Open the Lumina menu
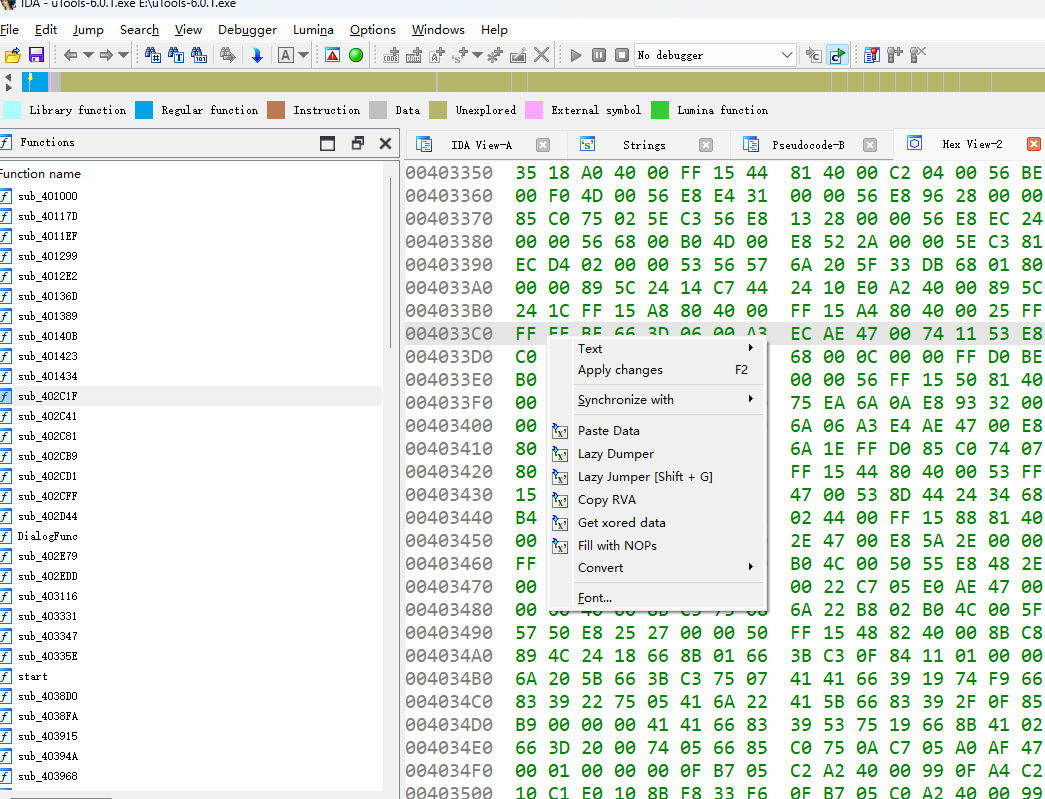This screenshot has height=799, width=1045. click(313, 30)
